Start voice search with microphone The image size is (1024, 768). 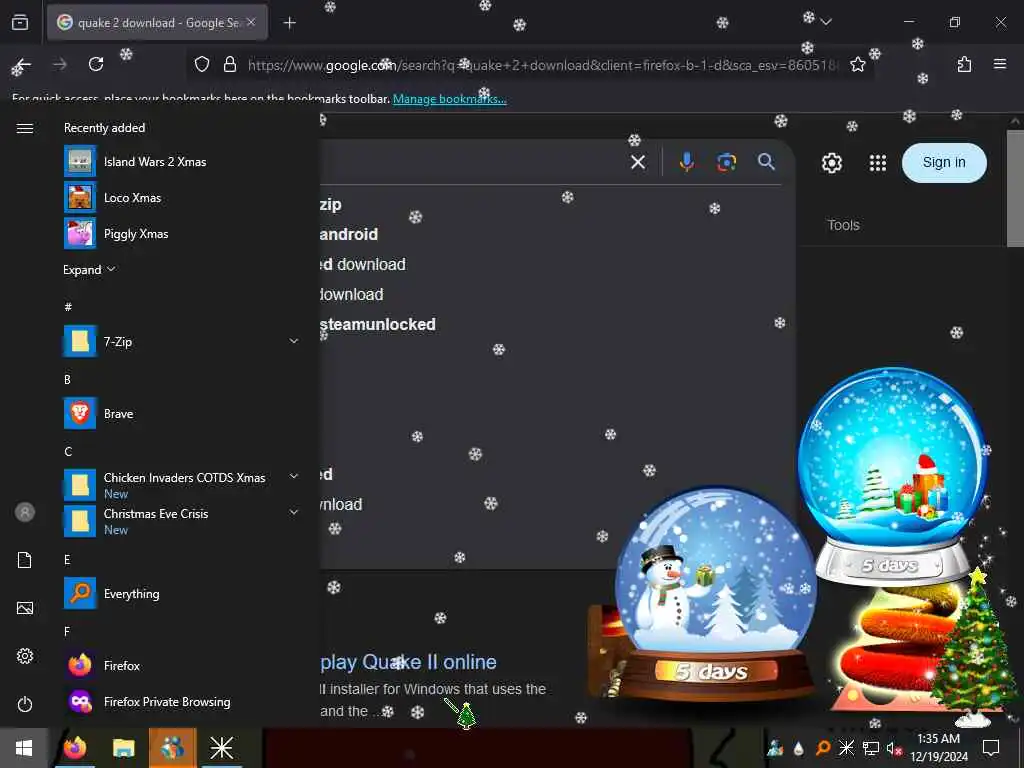tap(686, 162)
